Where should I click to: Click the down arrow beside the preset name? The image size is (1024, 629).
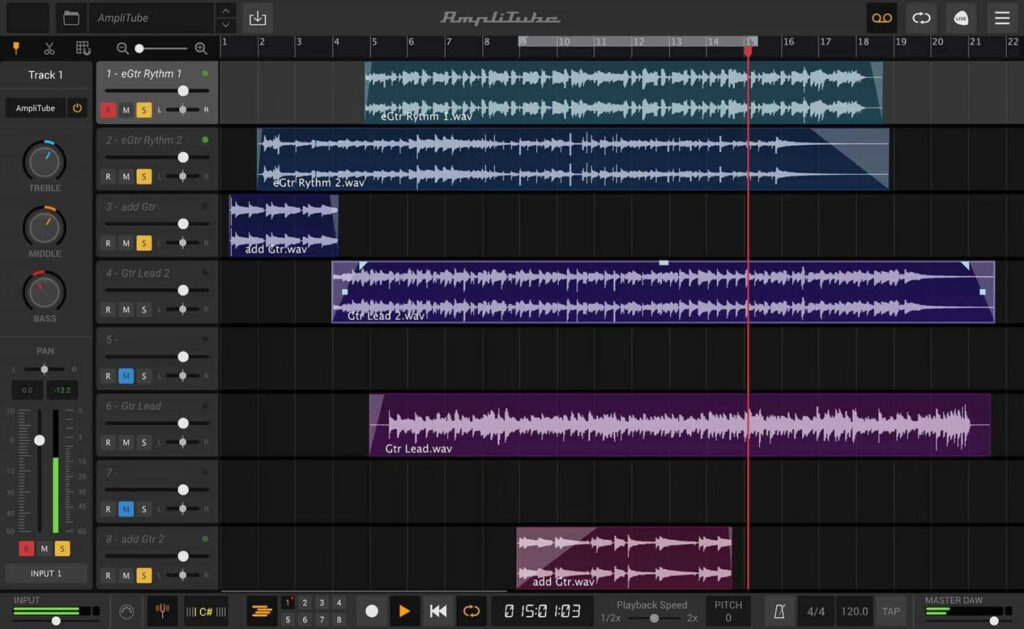(225, 24)
